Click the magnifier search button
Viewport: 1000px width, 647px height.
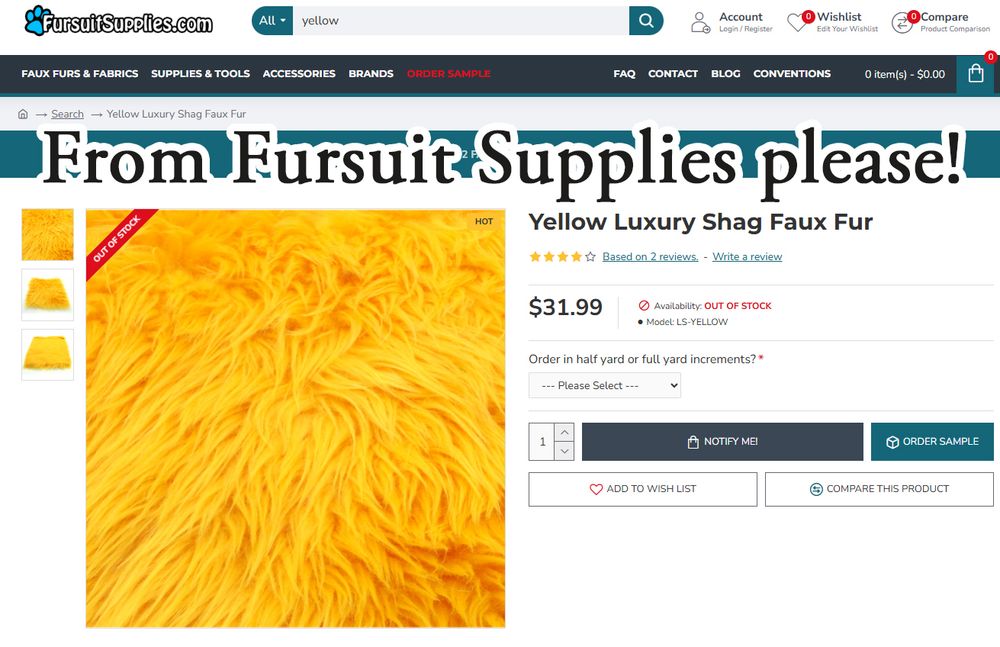pyautogui.click(x=645, y=20)
